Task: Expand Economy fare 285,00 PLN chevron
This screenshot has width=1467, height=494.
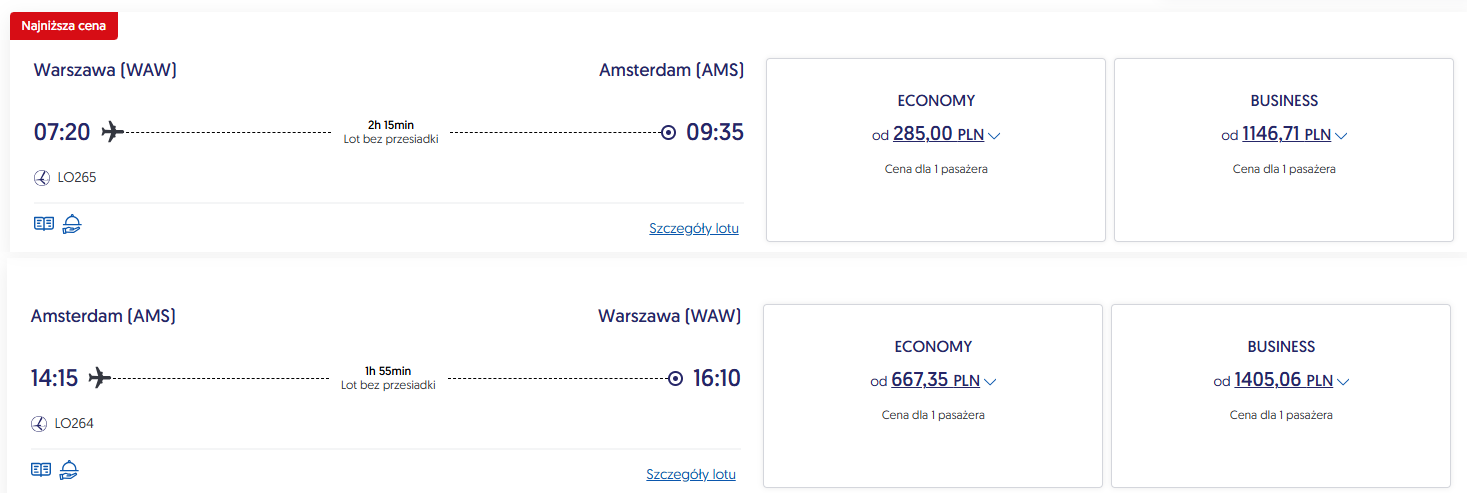Action: pyautogui.click(x=994, y=135)
